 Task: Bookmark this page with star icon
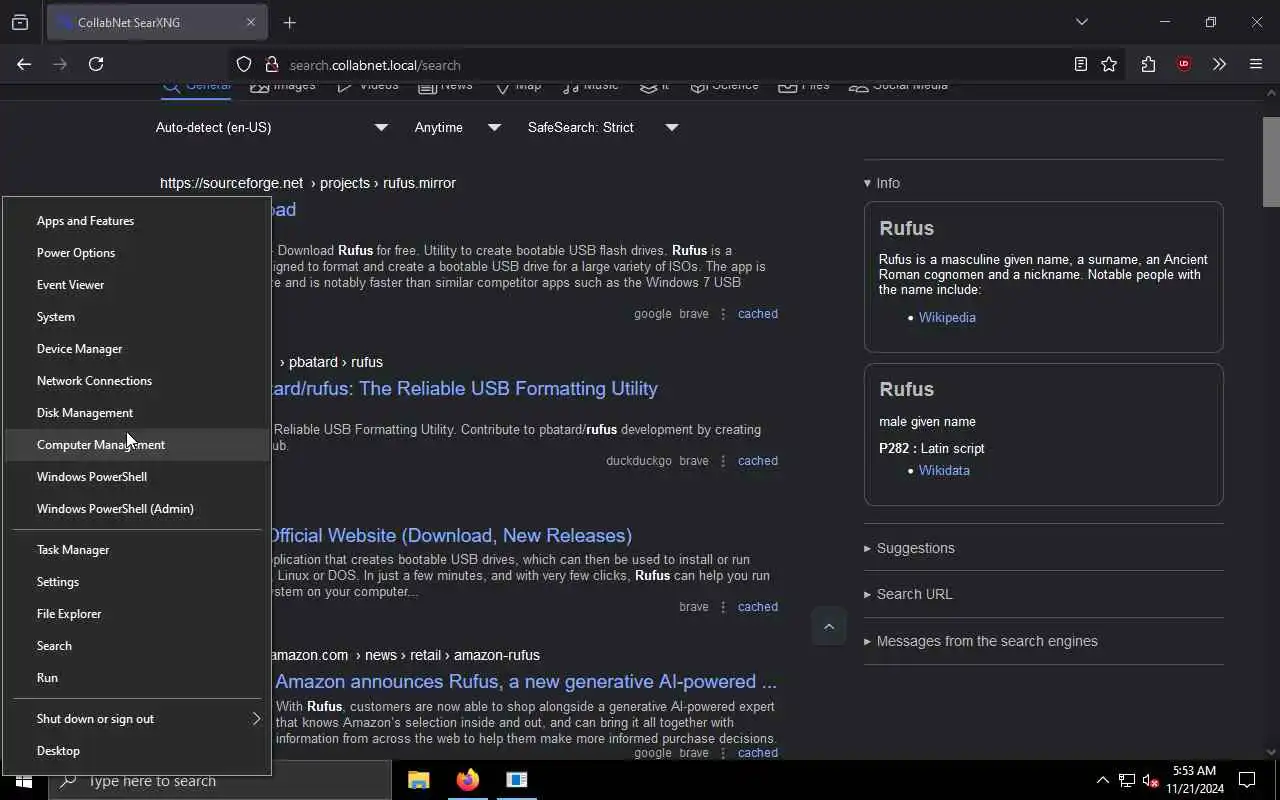coord(1109,64)
